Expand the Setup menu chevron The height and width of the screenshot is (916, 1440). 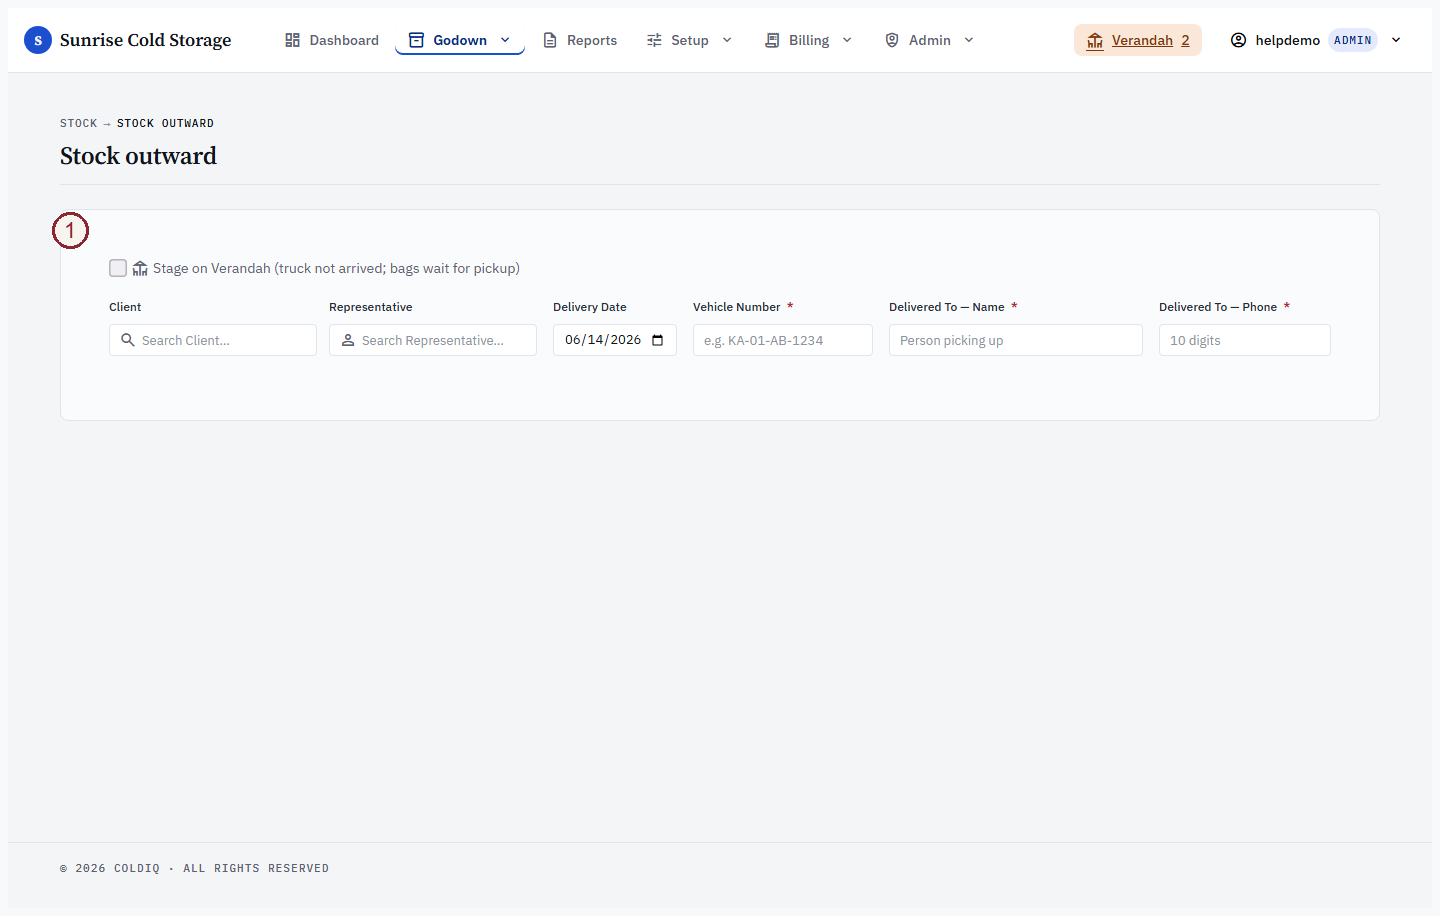point(727,40)
